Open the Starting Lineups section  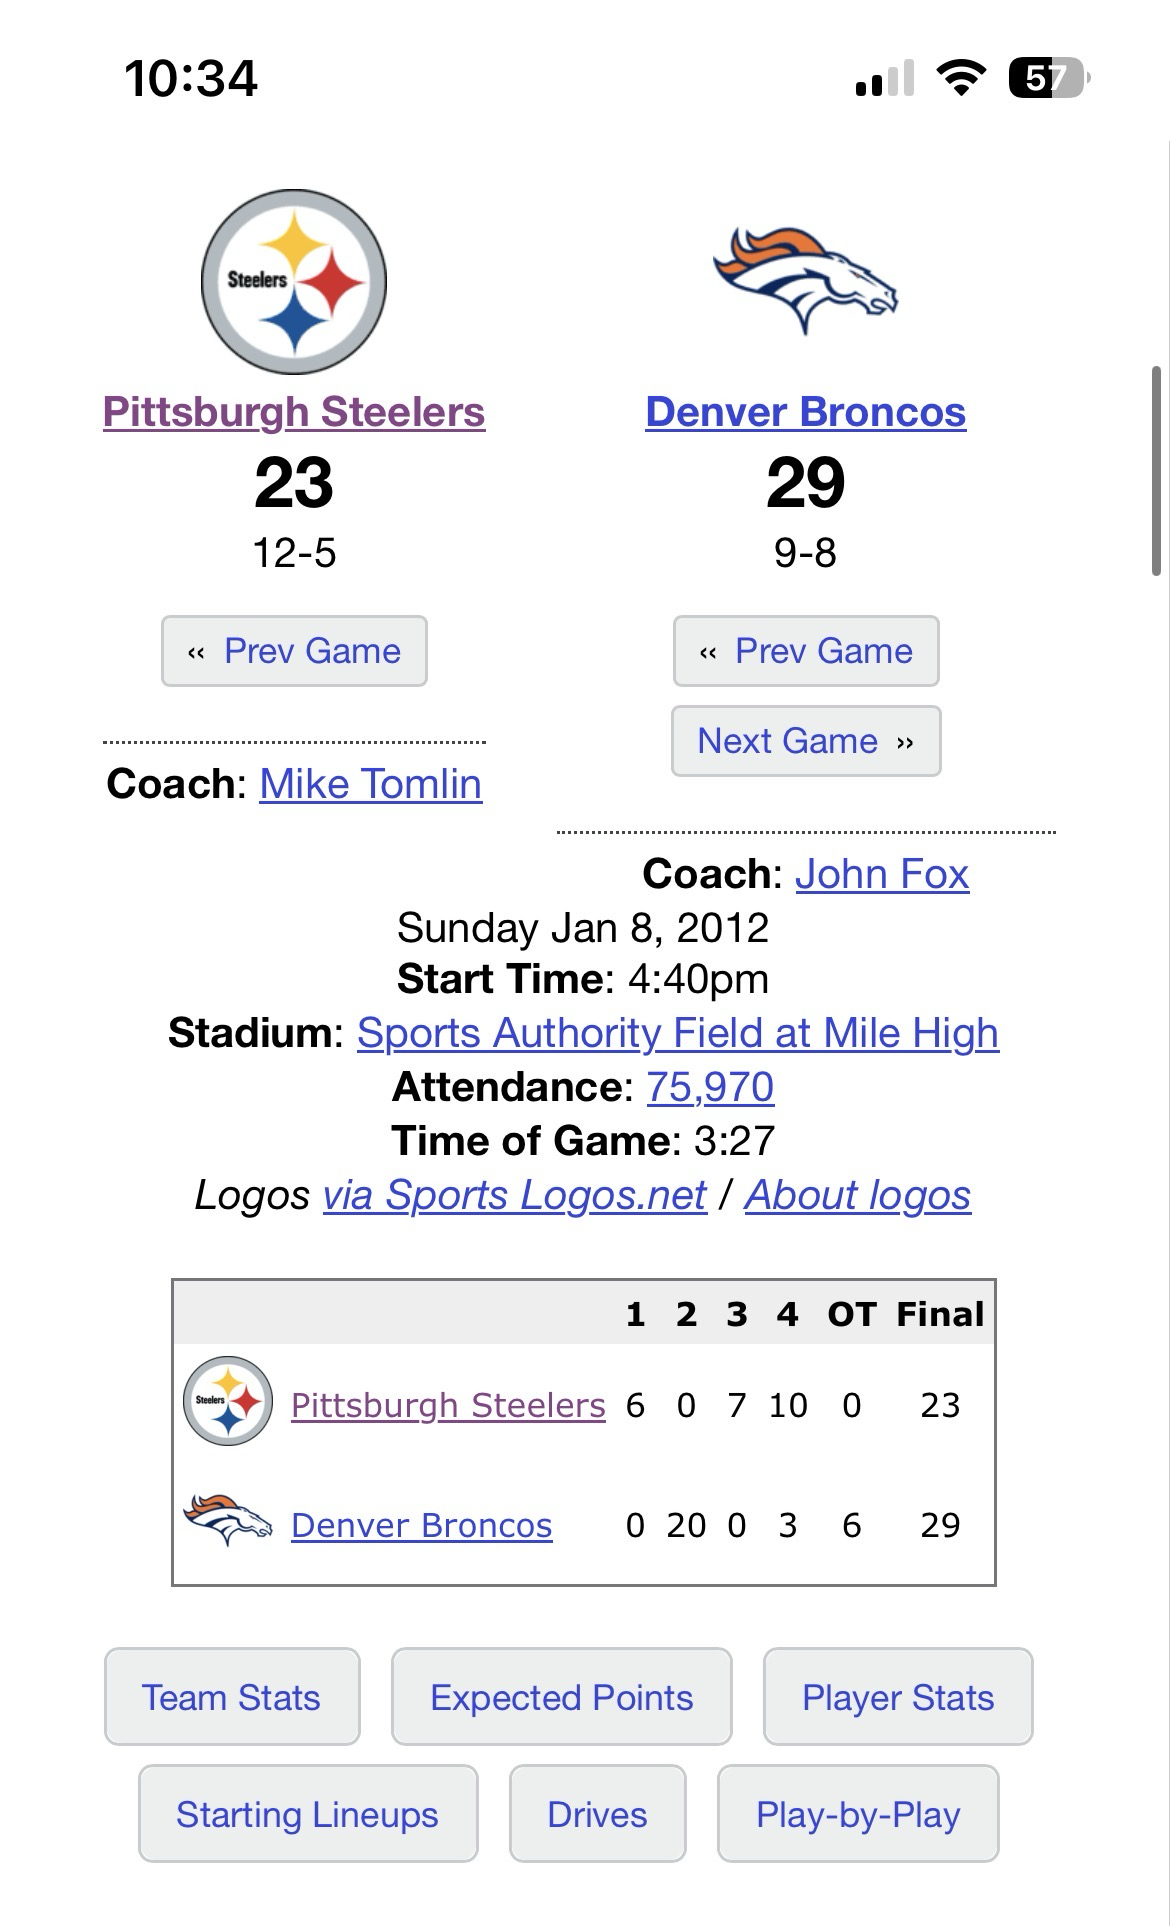click(x=307, y=1814)
